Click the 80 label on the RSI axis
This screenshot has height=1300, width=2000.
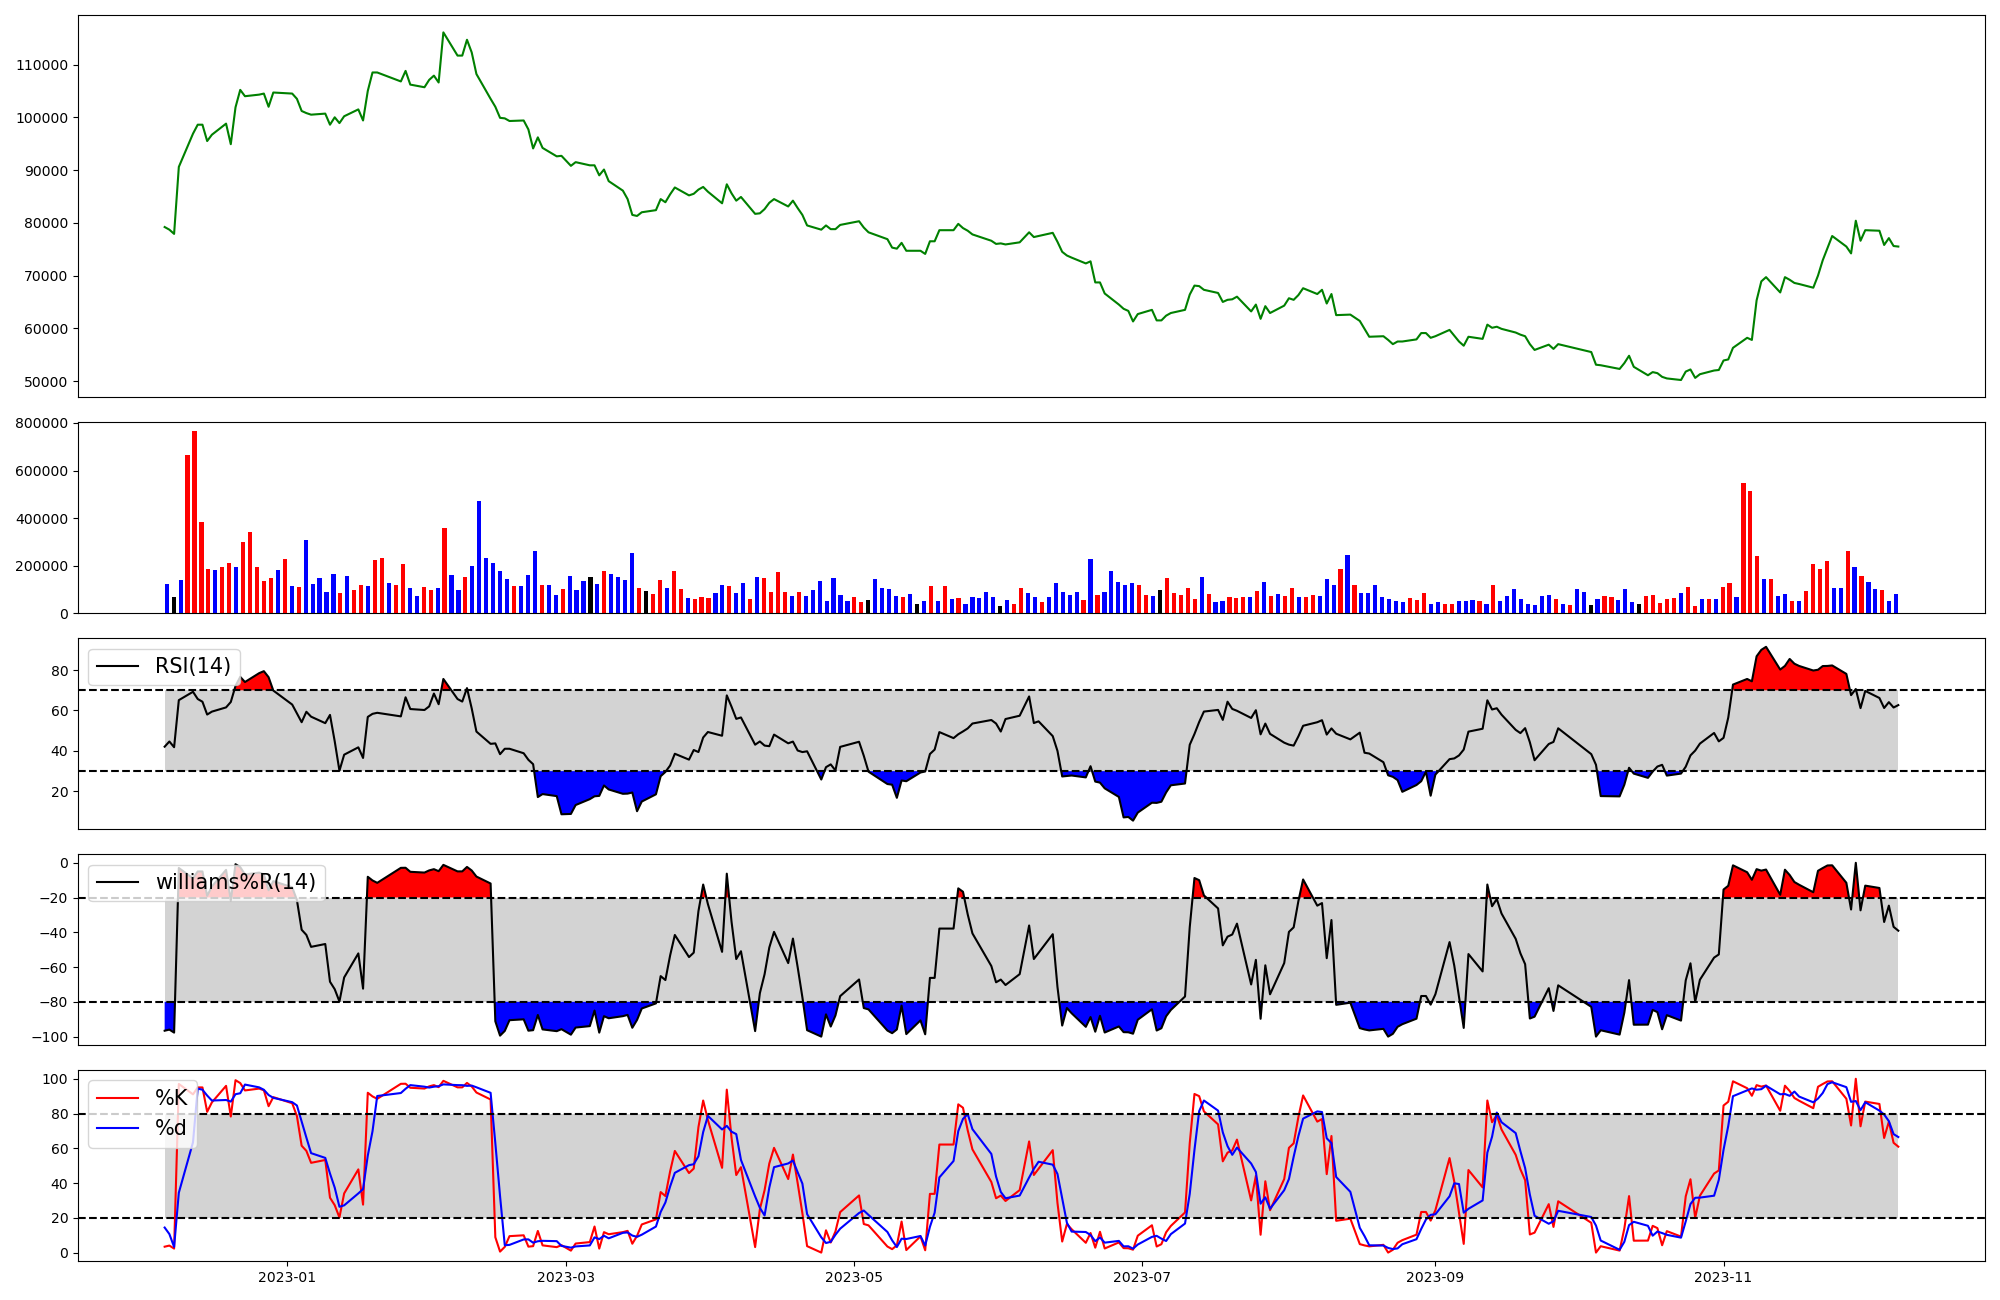click(x=60, y=671)
